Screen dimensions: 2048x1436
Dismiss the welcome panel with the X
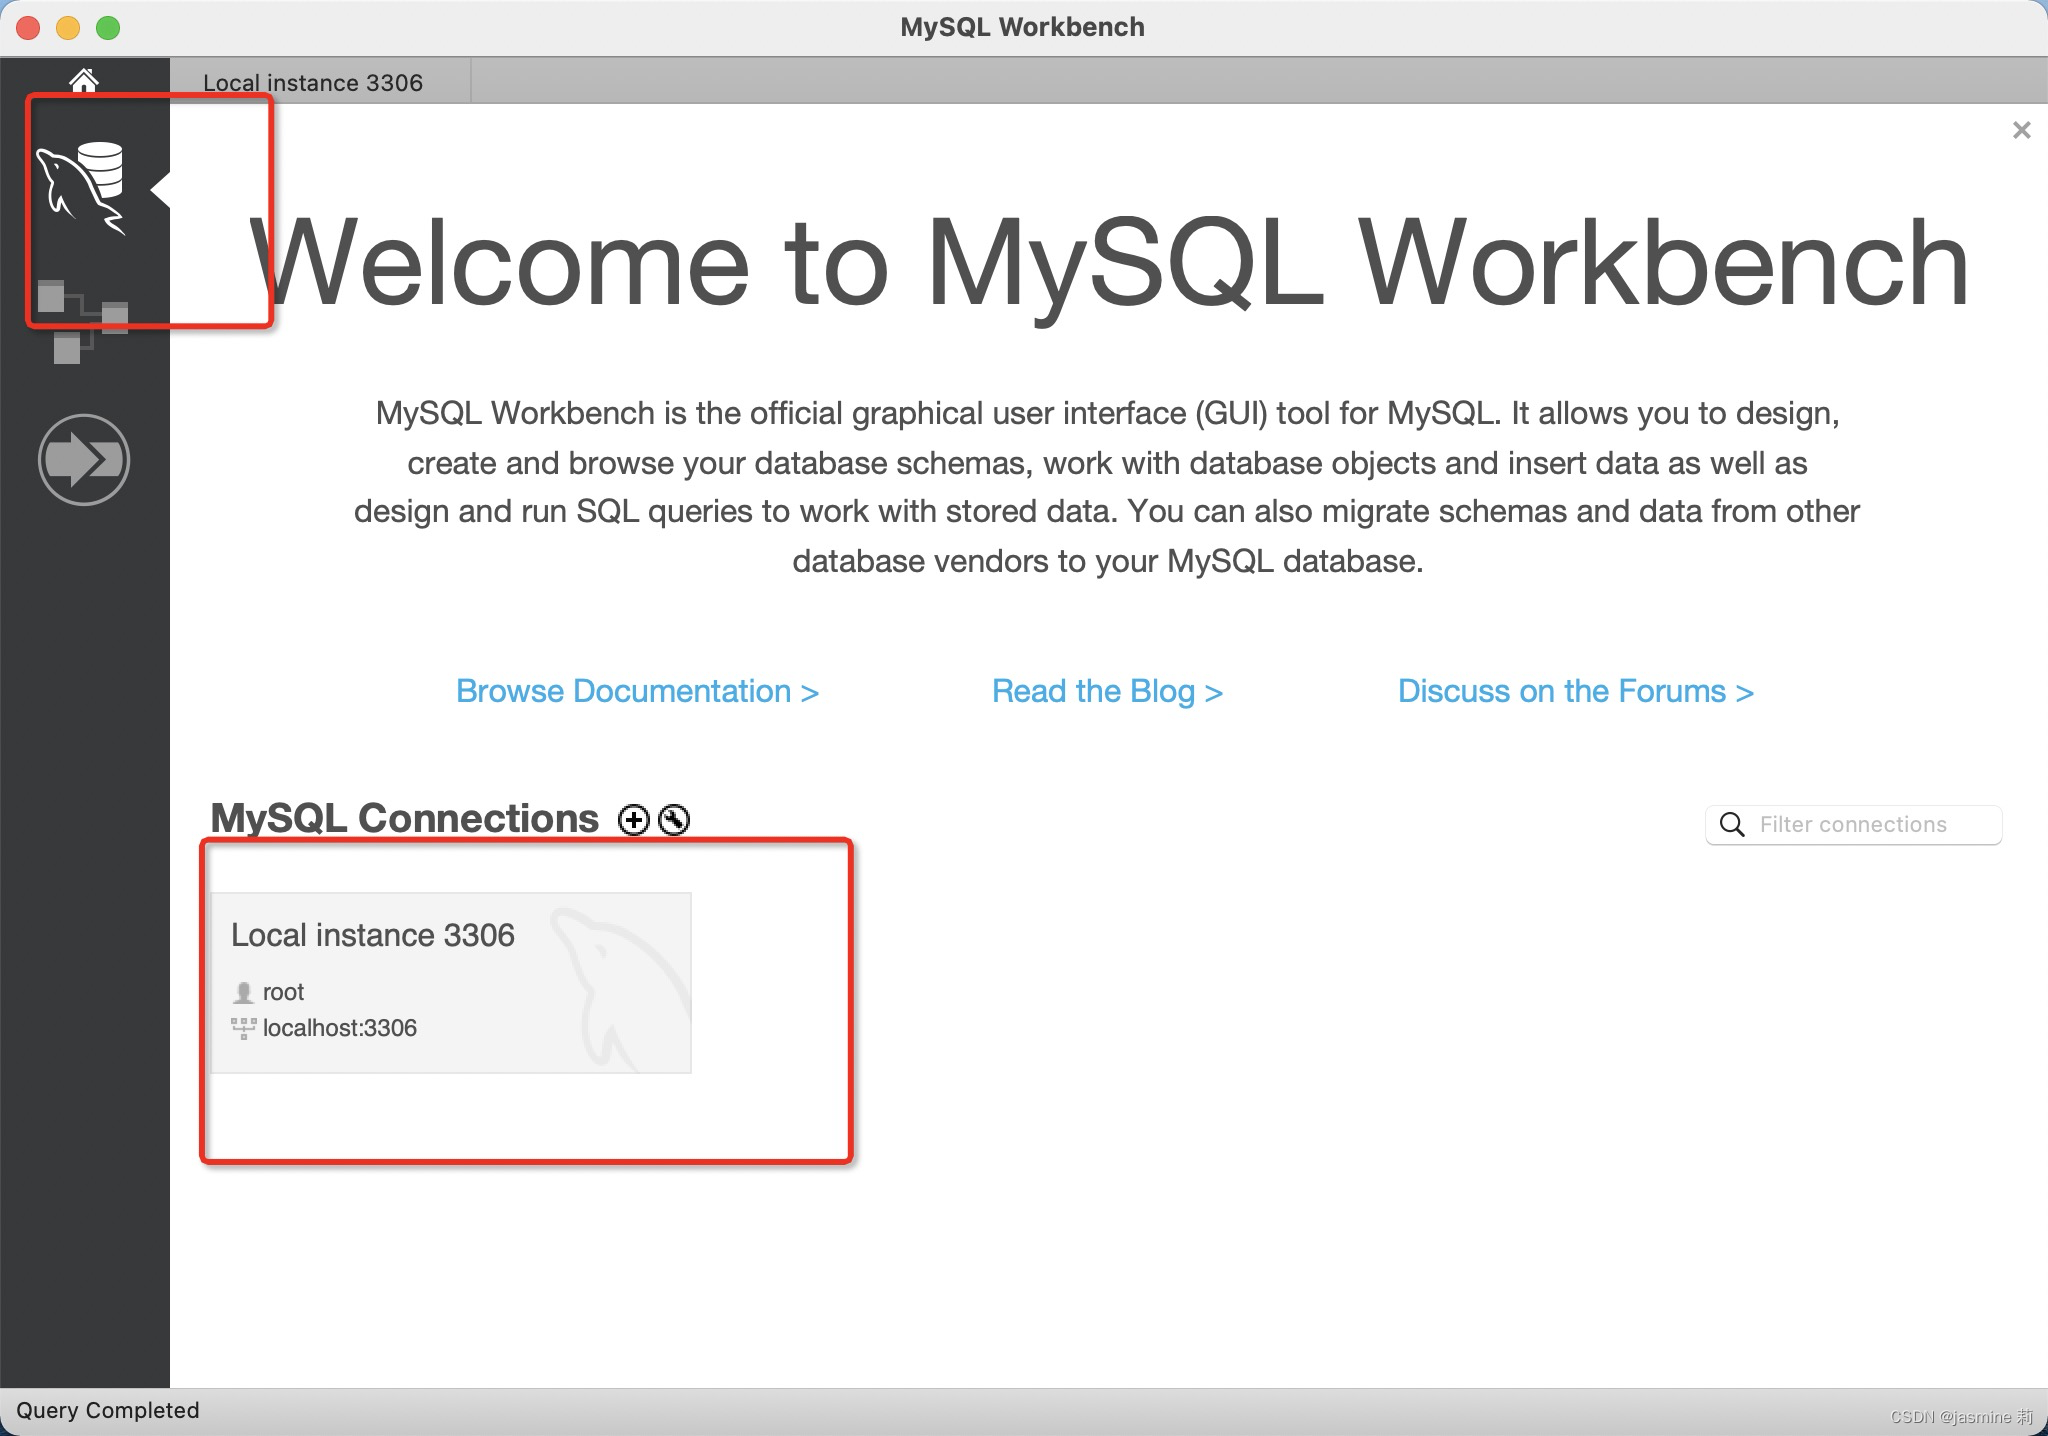coord(2023,129)
